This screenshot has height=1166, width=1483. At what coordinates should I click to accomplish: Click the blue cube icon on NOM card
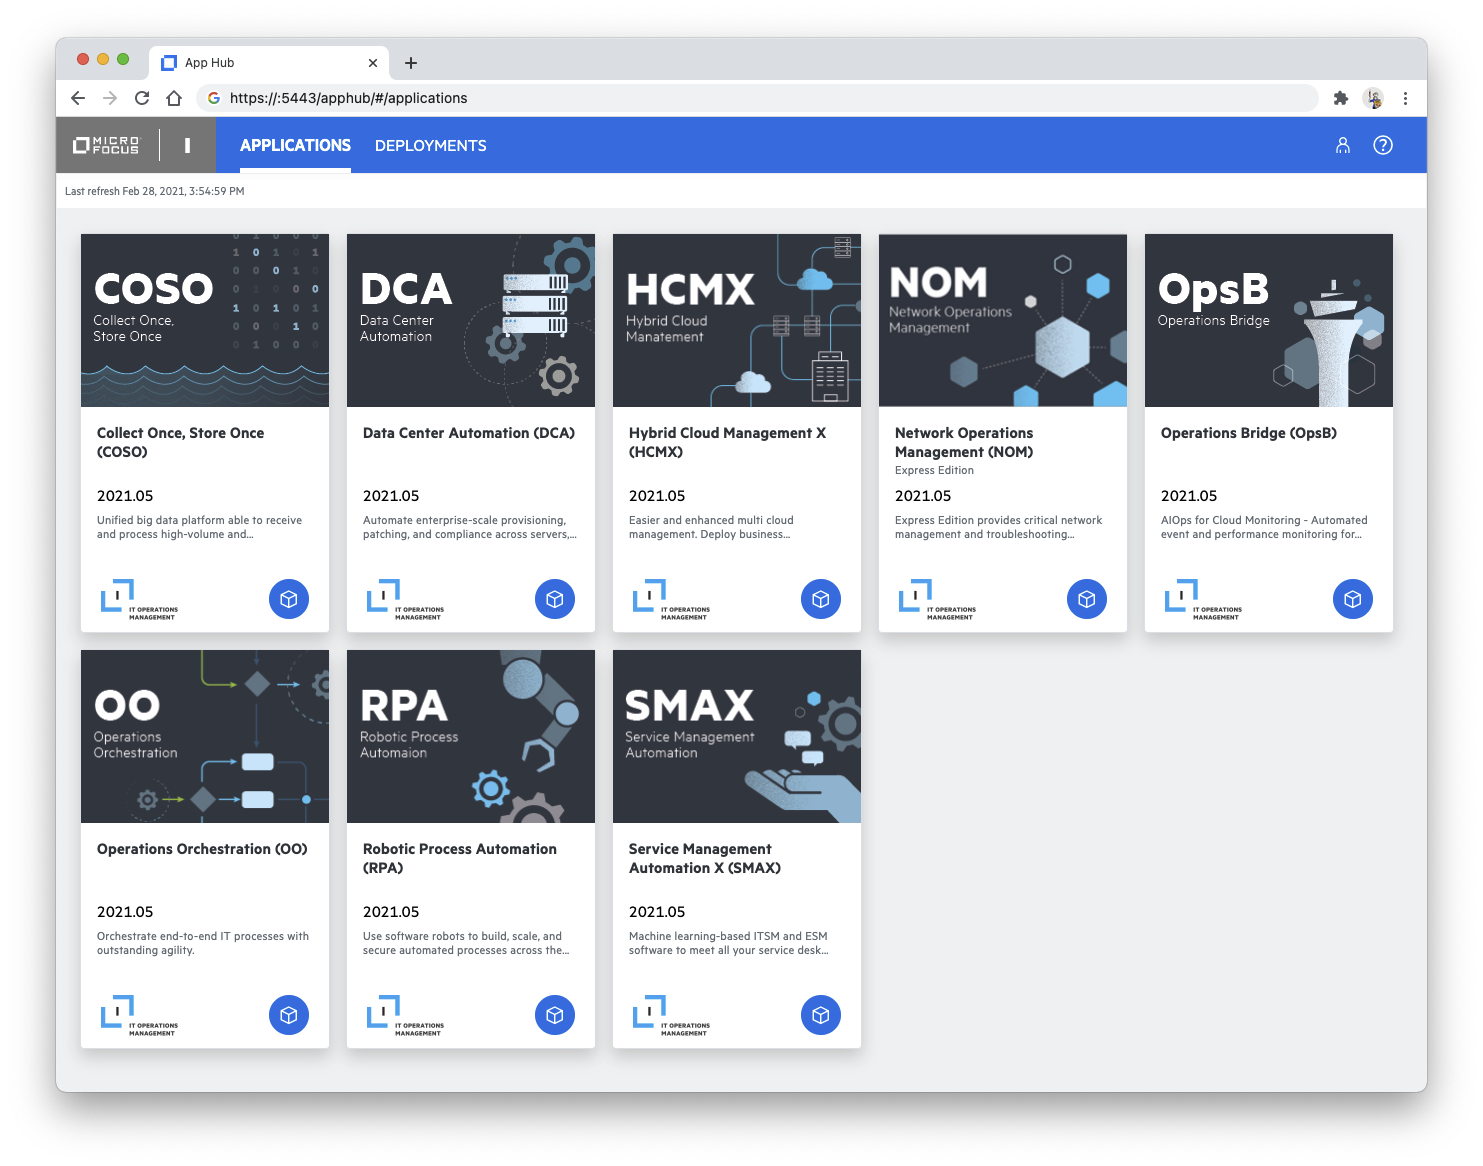pos(1087,599)
